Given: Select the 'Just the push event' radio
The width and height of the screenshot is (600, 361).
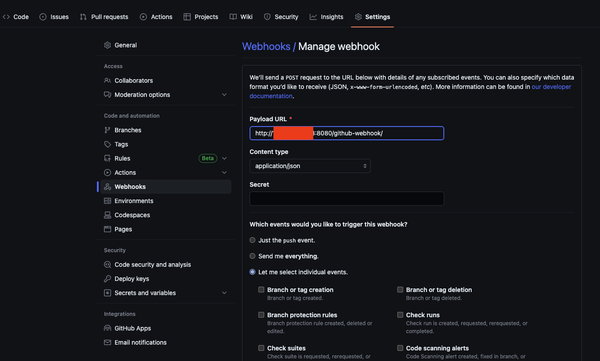Looking at the screenshot, I should click(252, 240).
